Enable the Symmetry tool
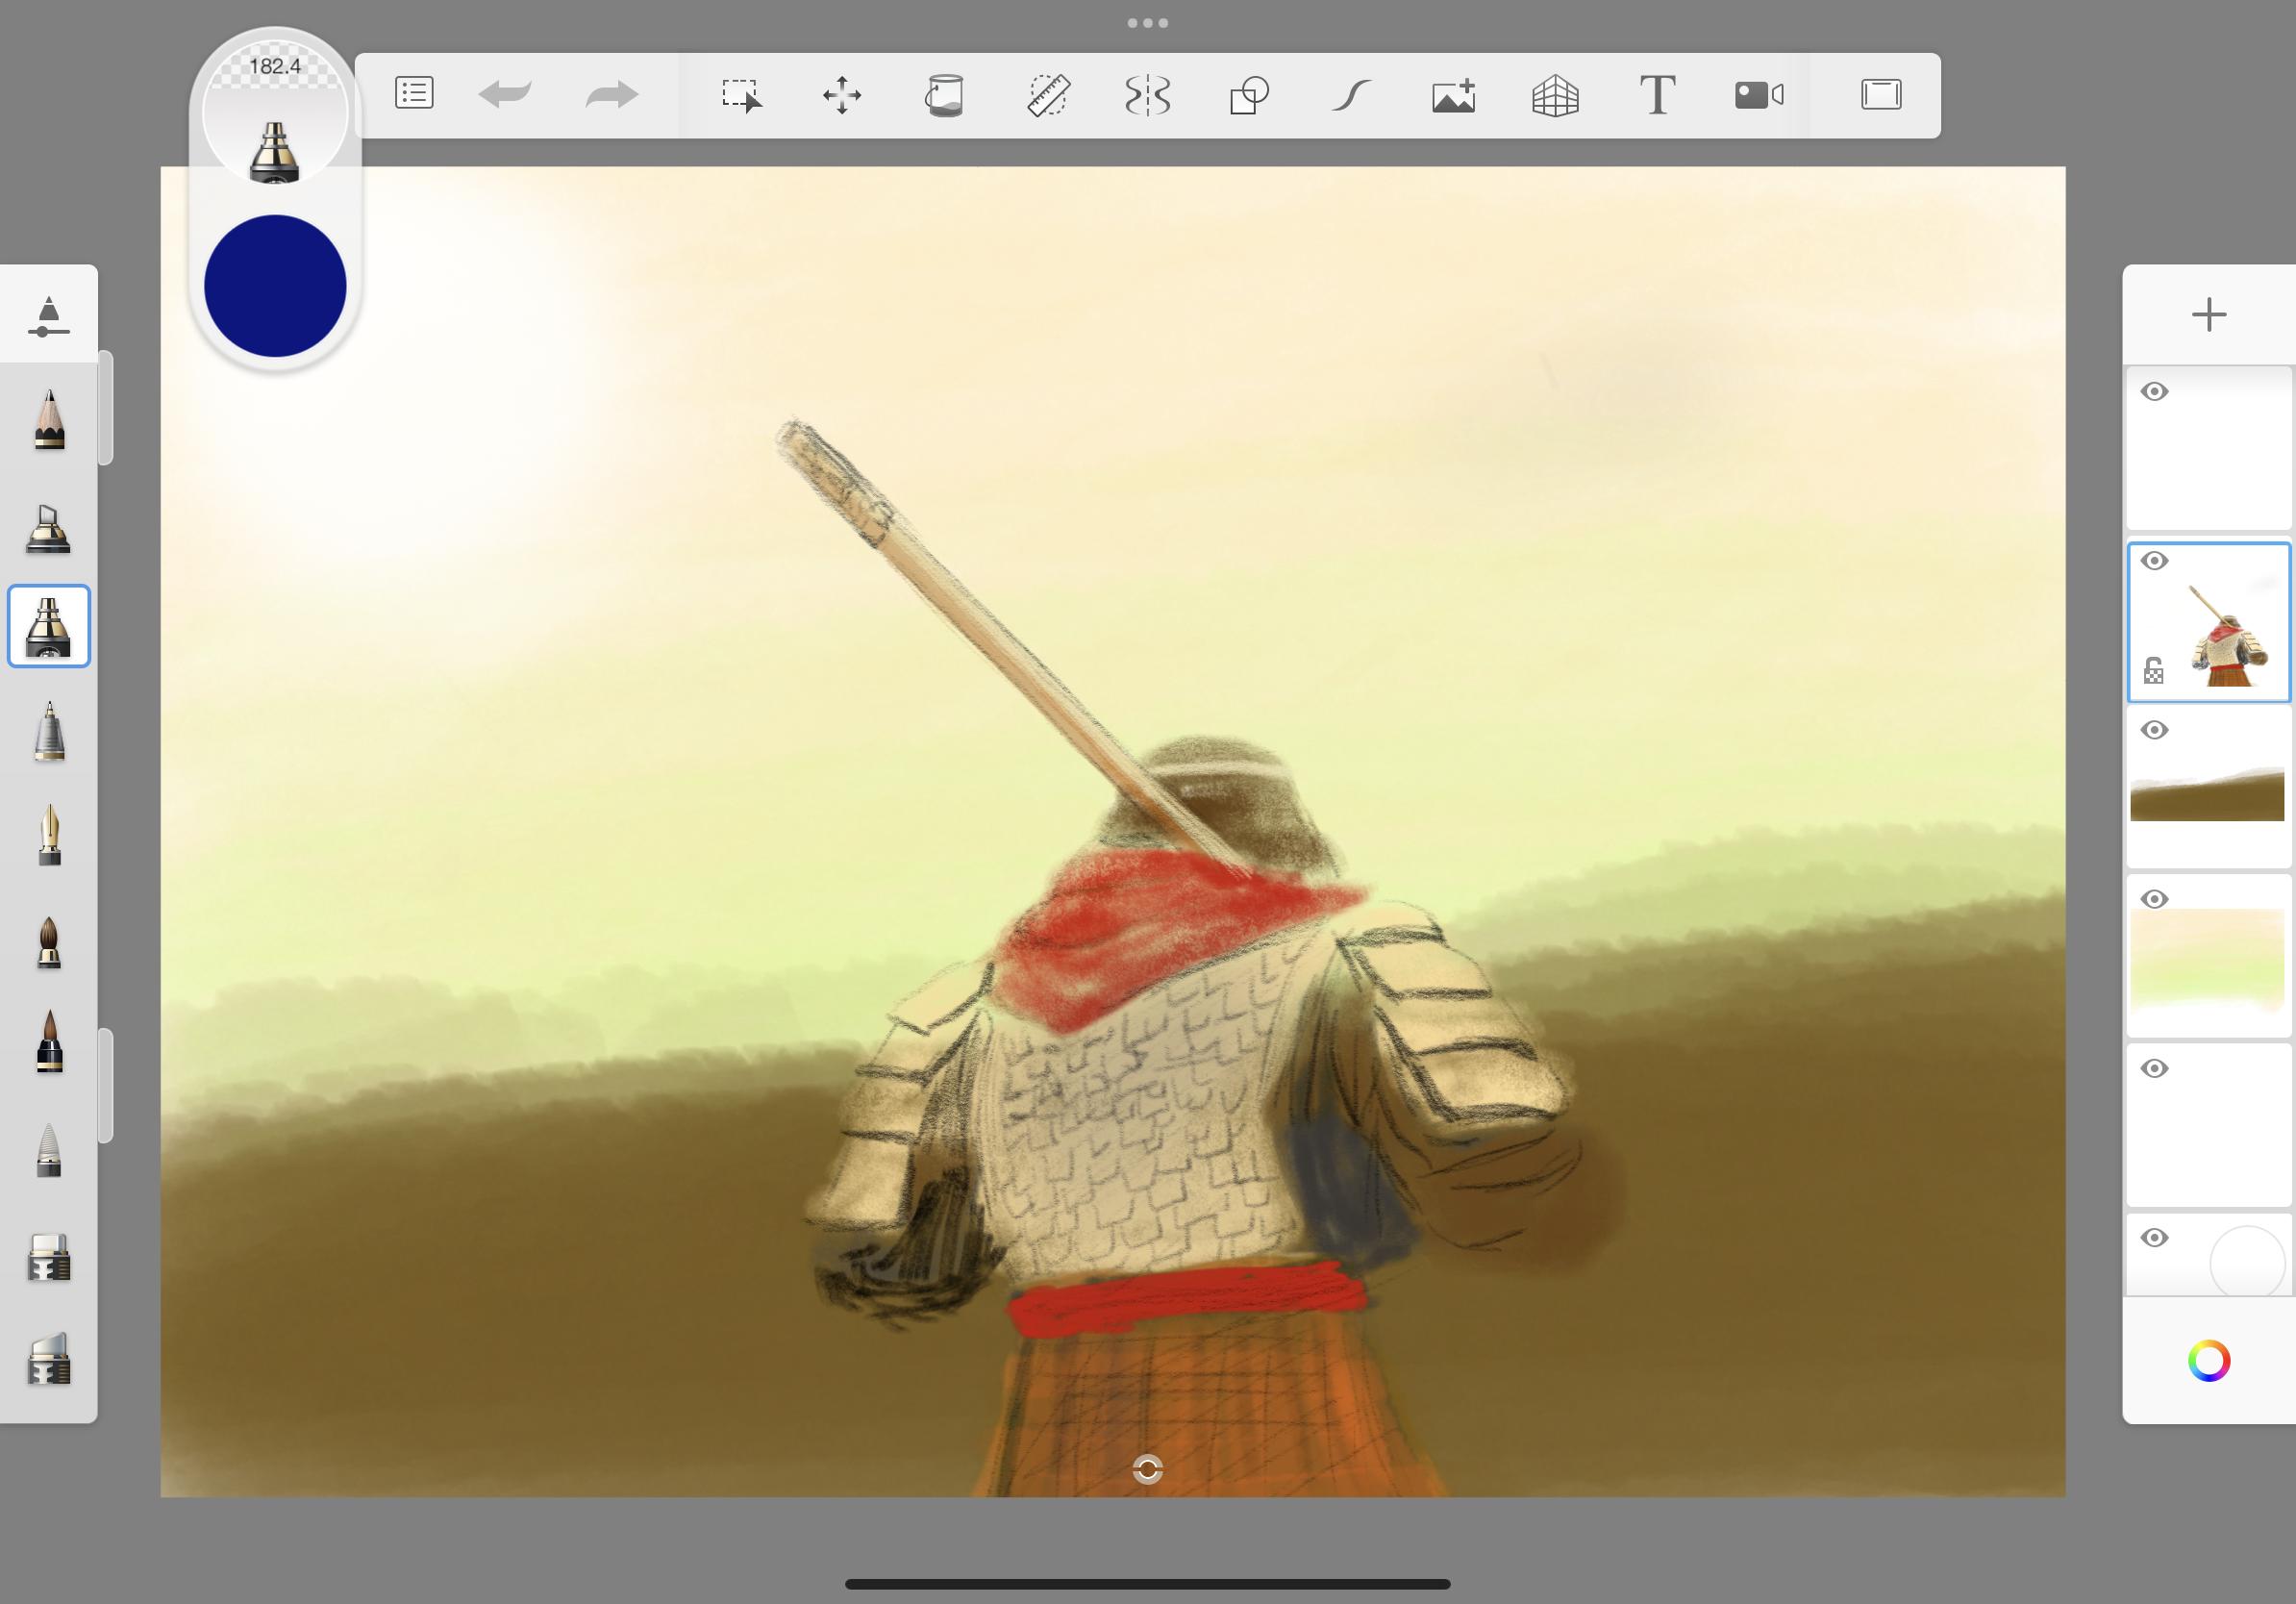This screenshot has width=2296, height=1604. pyautogui.click(x=1147, y=96)
